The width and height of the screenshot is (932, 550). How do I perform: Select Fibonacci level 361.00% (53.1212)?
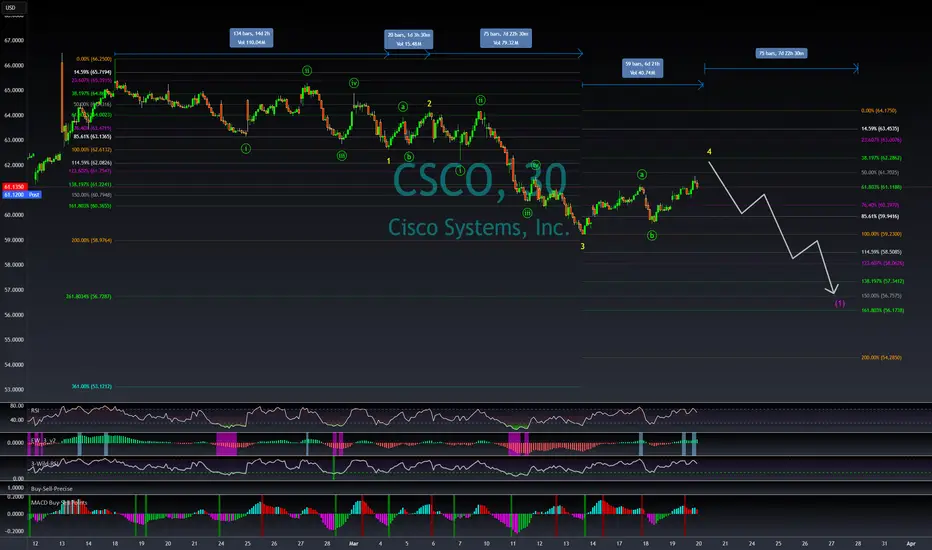(x=92, y=386)
